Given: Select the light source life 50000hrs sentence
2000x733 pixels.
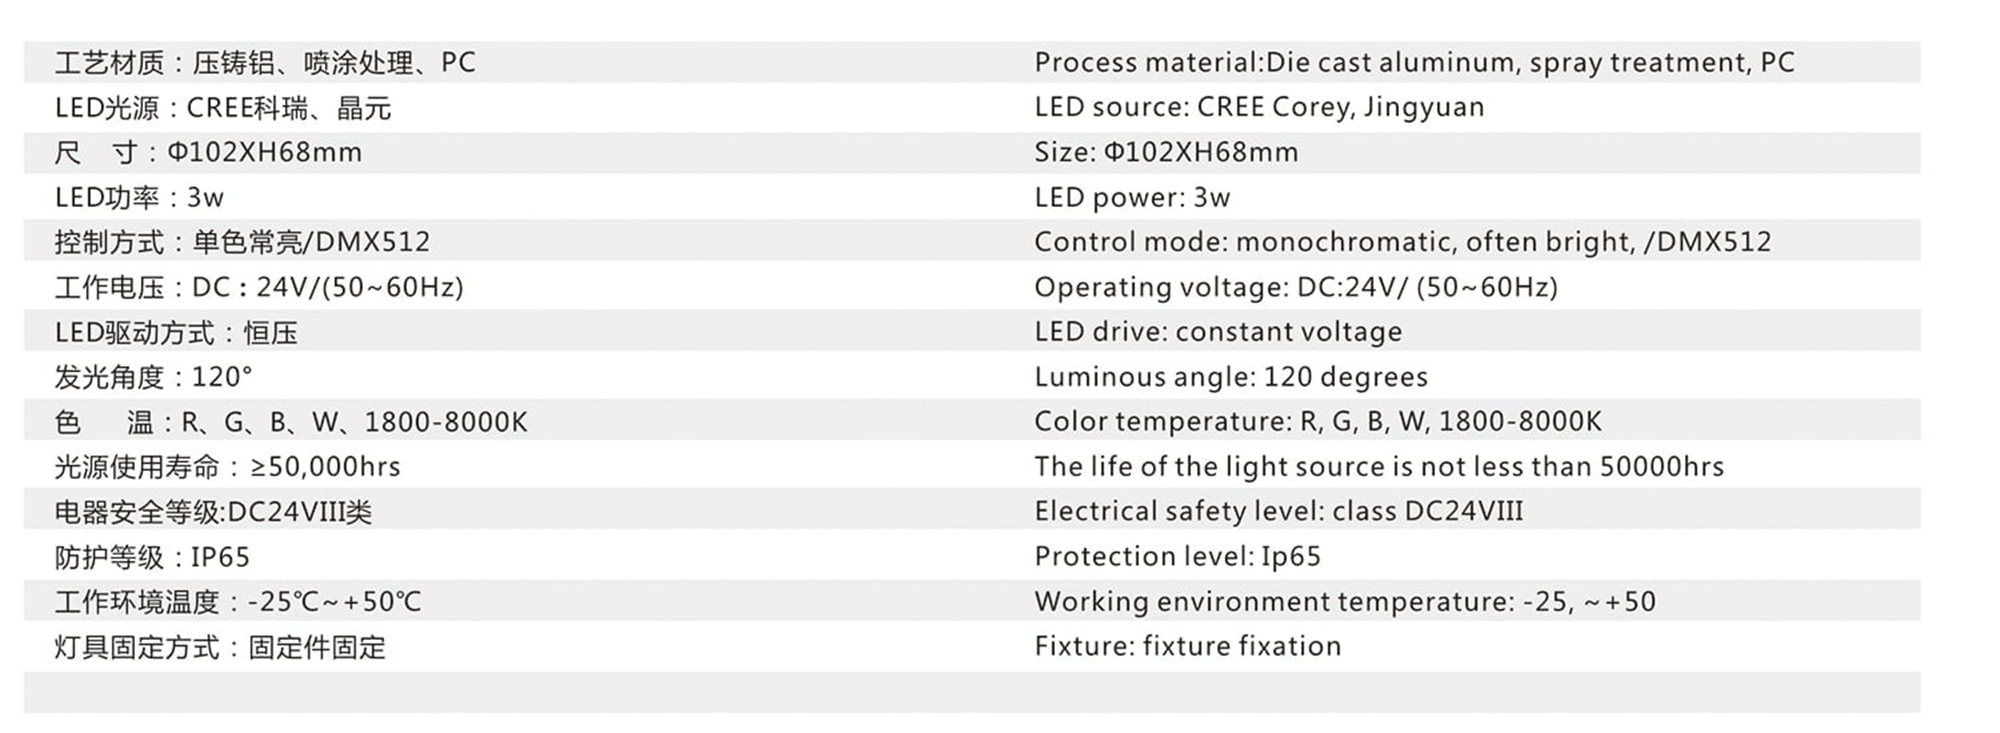Looking at the screenshot, I should pyautogui.click(x=1379, y=466).
